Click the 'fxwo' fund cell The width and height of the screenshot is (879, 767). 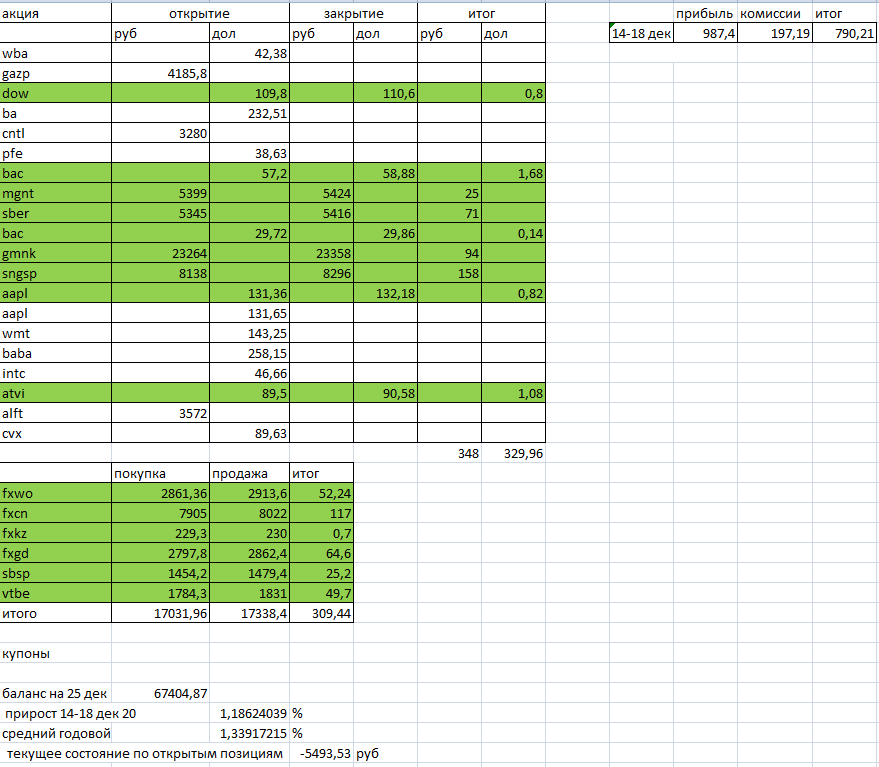point(55,493)
